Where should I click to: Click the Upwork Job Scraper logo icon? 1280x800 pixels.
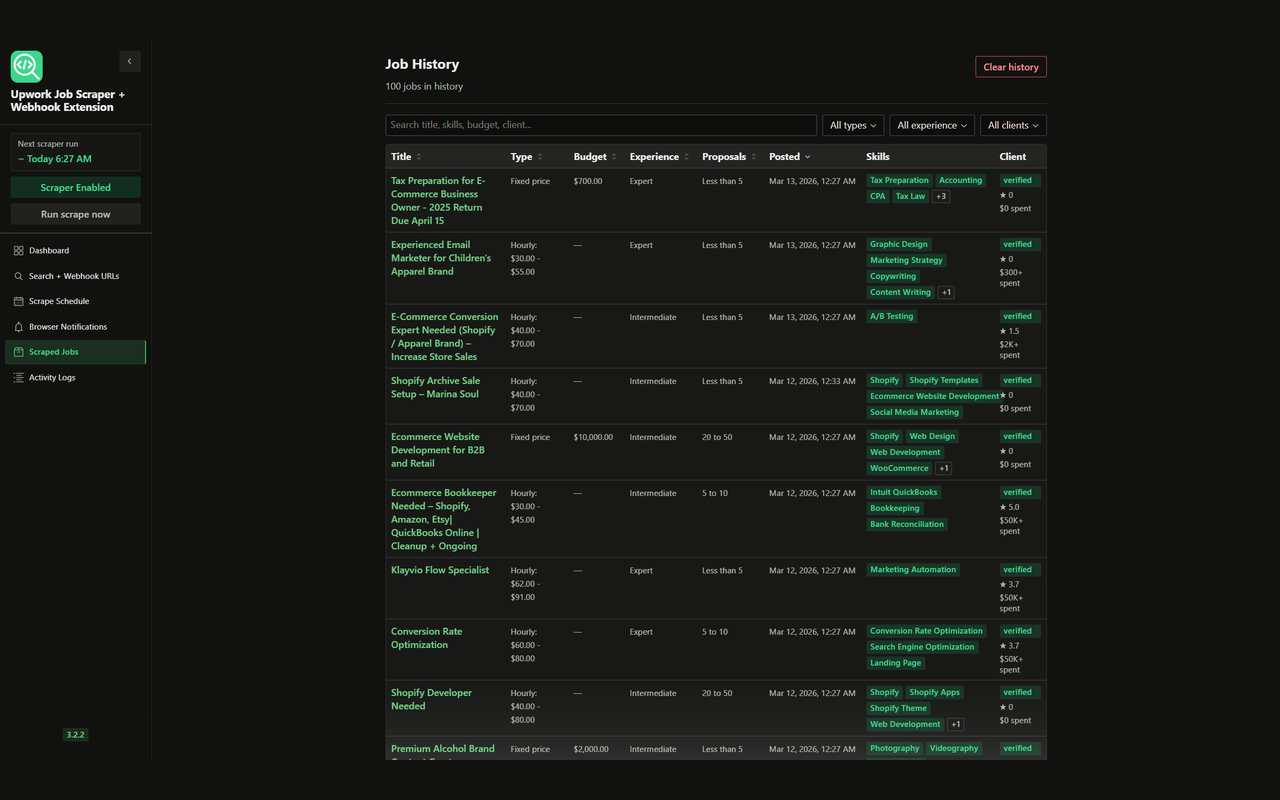27,67
